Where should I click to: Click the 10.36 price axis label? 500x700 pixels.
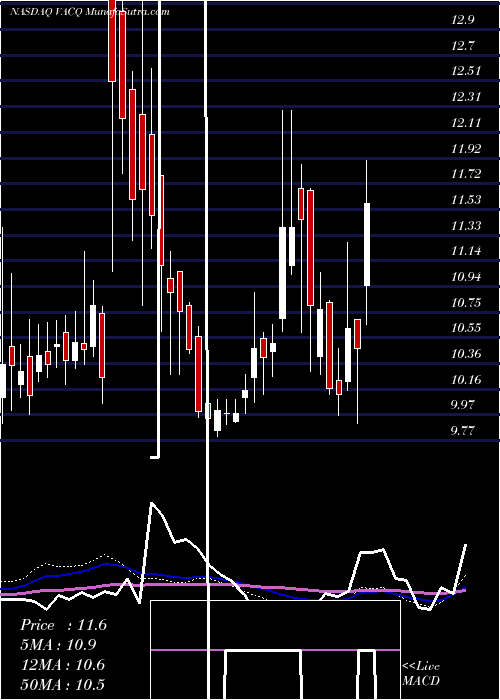tap(466, 354)
